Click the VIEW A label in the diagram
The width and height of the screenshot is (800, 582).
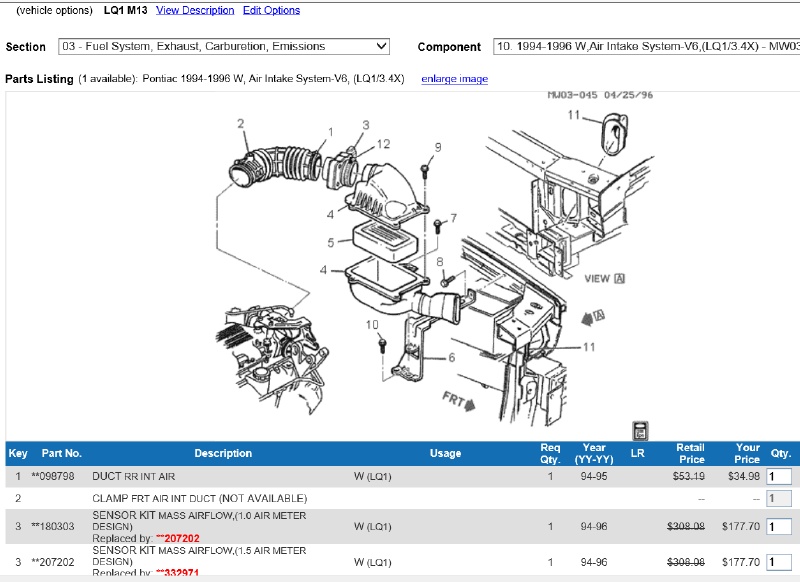pos(604,279)
